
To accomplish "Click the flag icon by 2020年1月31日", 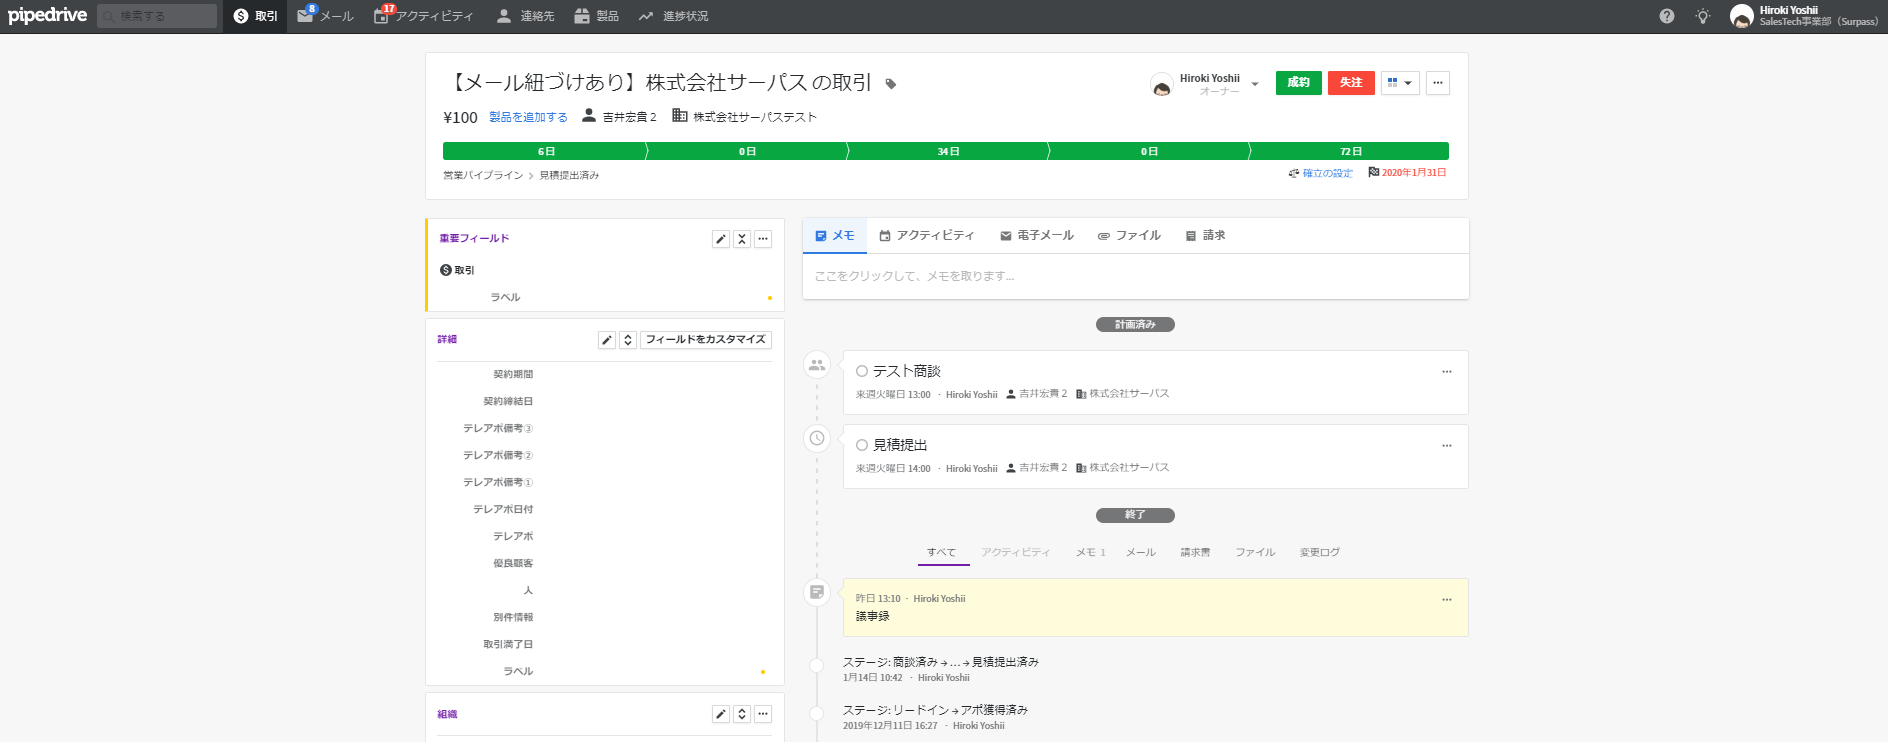I will (1374, 172).
